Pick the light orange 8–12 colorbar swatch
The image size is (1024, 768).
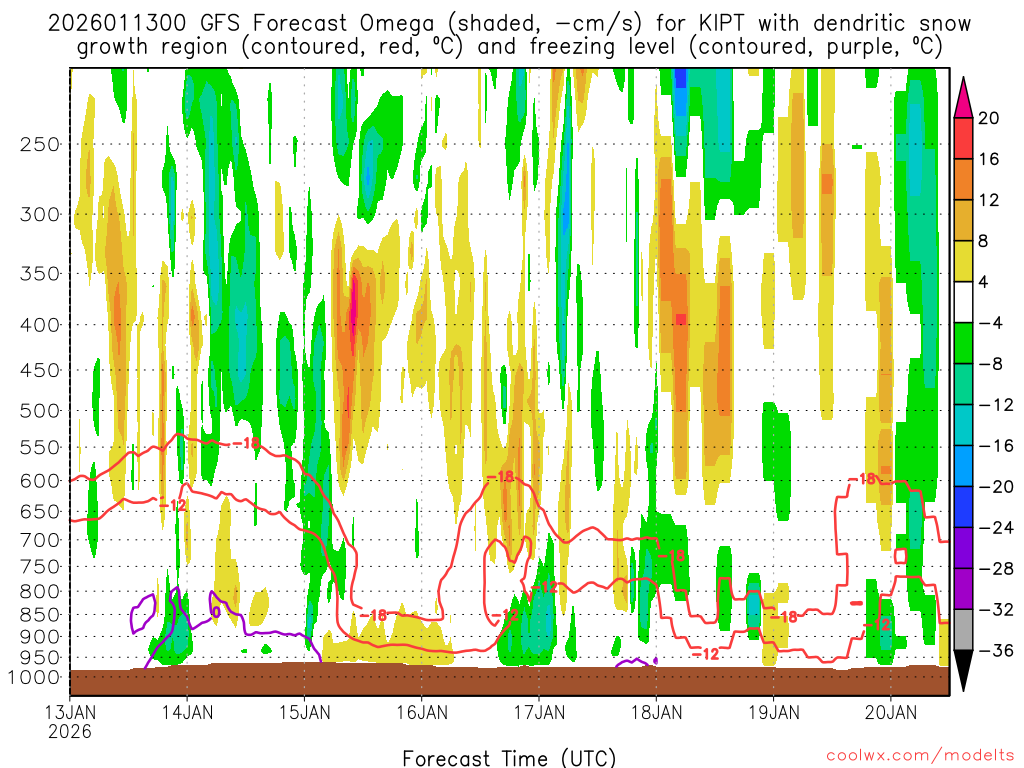(x=963, y=221)
